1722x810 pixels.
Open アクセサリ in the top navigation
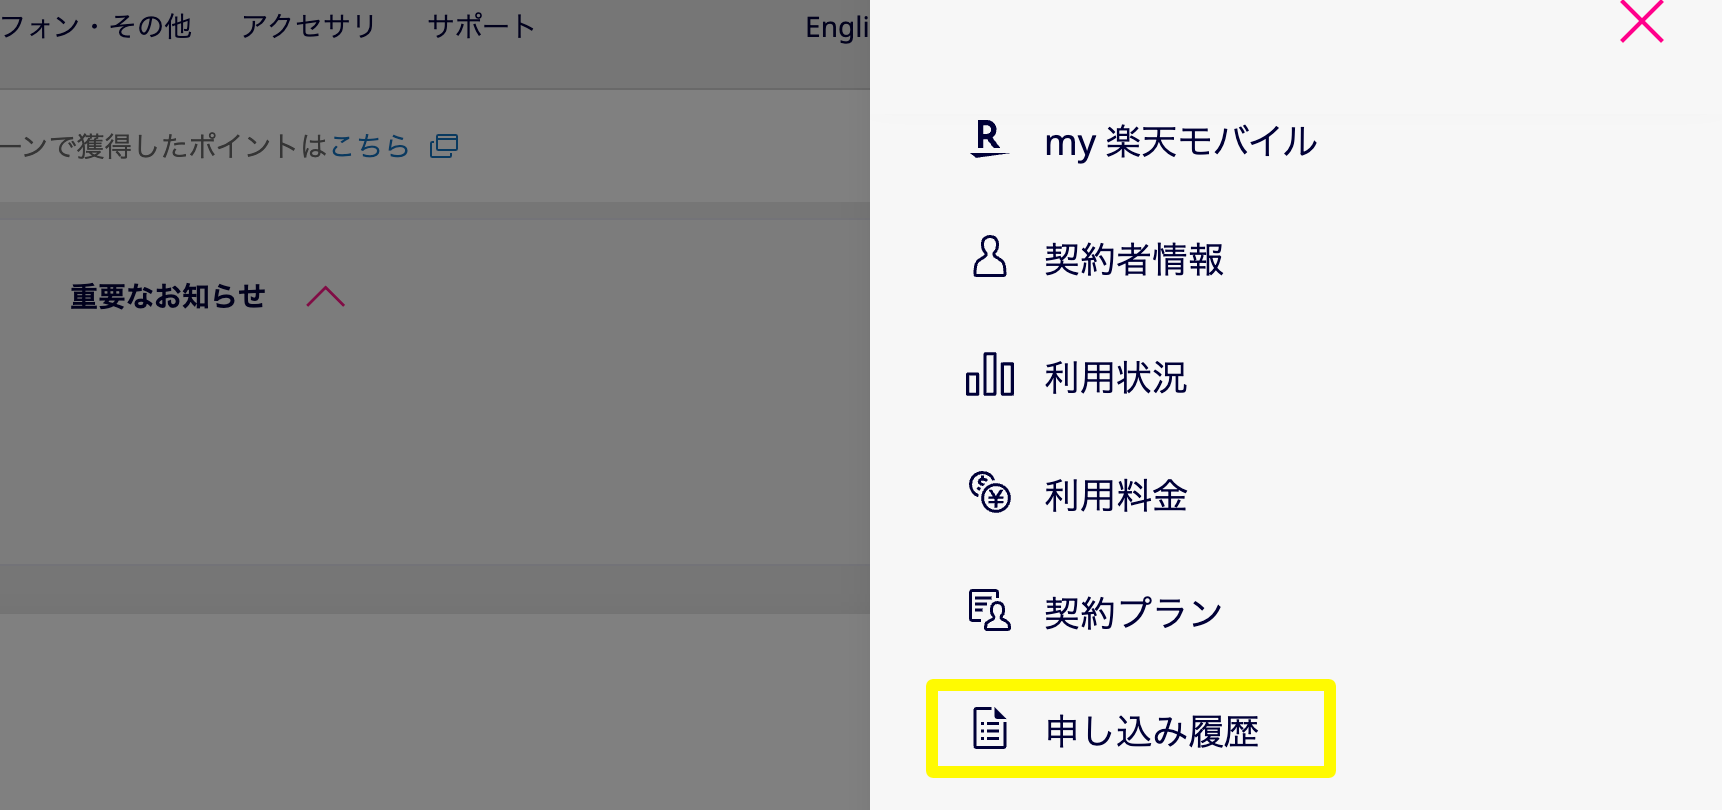pos(308,26)
